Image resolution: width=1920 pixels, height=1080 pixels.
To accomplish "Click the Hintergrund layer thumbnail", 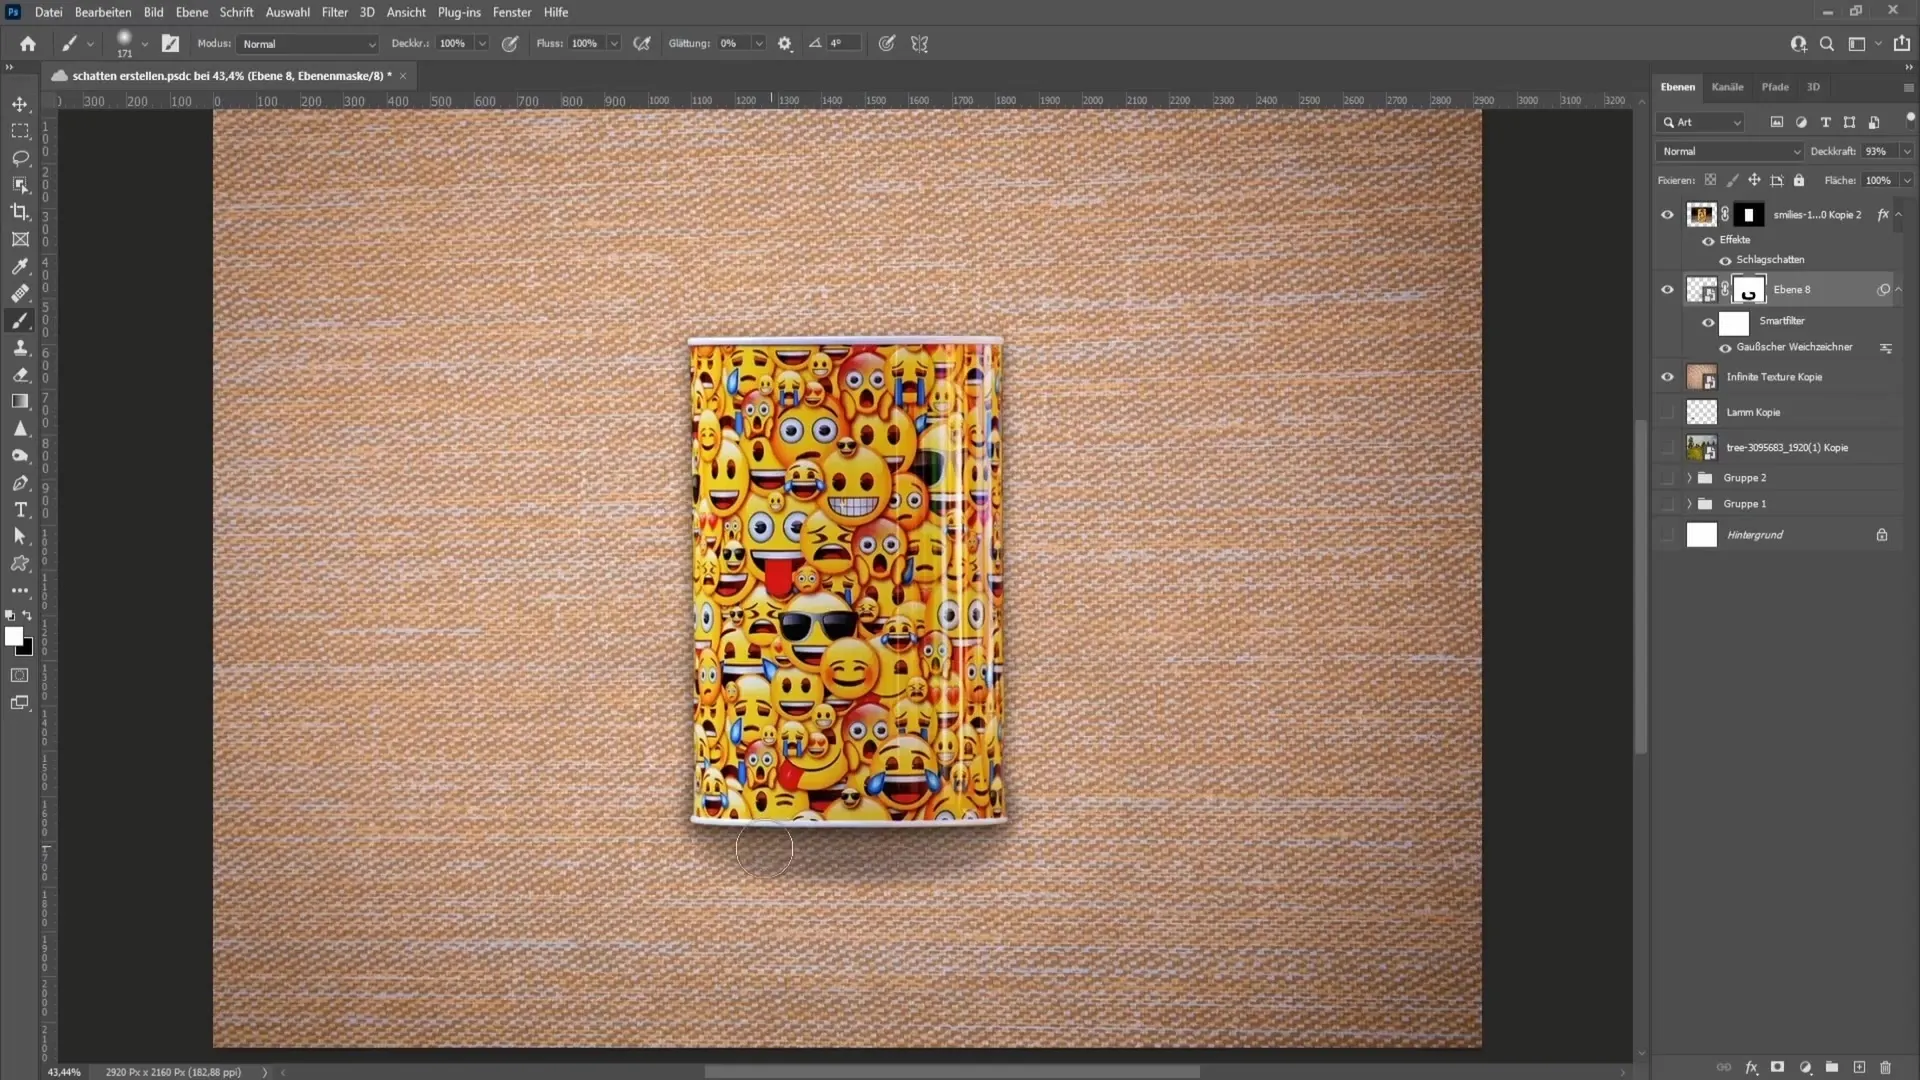I will coord(1701,534).
